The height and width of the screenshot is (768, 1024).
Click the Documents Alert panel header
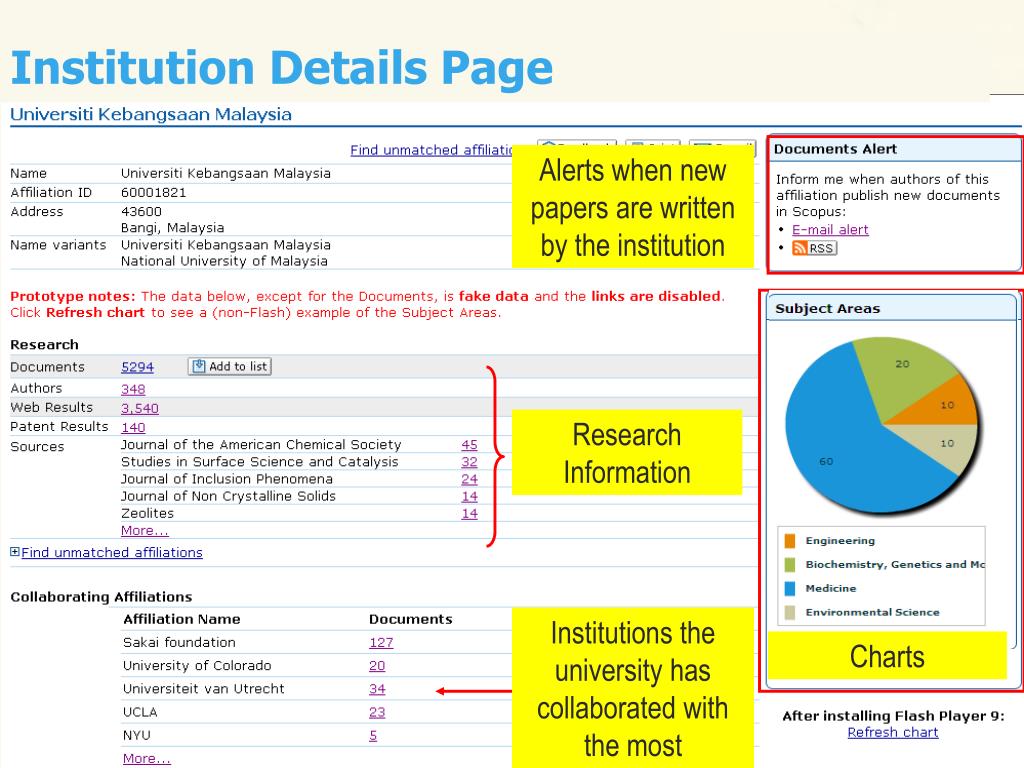click(894, 150)
